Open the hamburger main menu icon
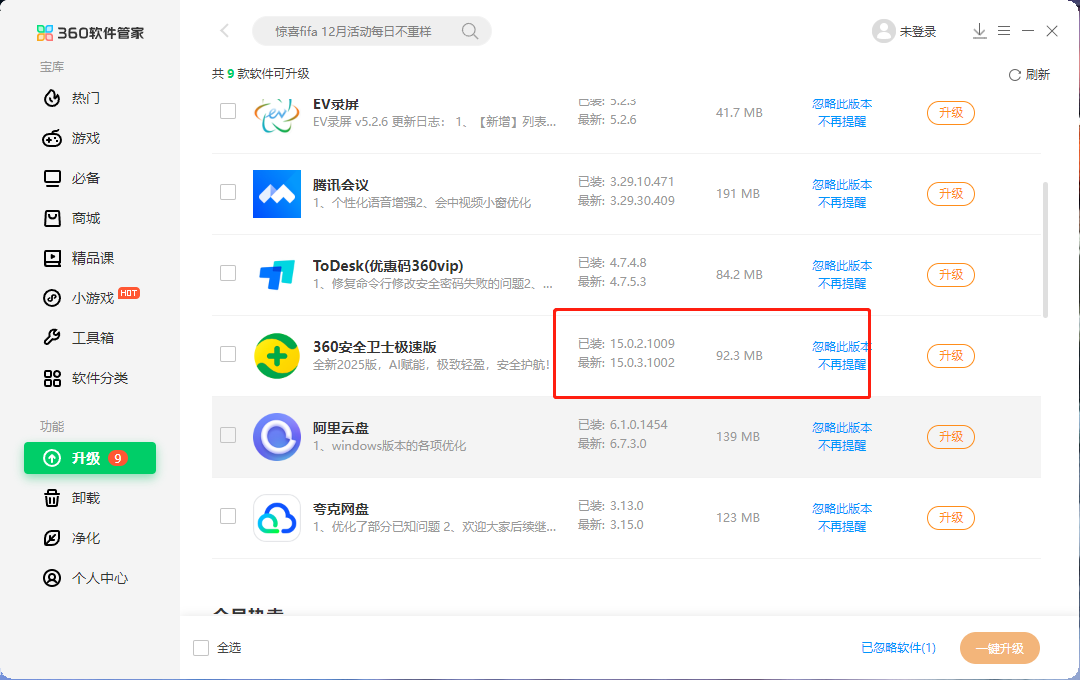 pos(1003,31)
